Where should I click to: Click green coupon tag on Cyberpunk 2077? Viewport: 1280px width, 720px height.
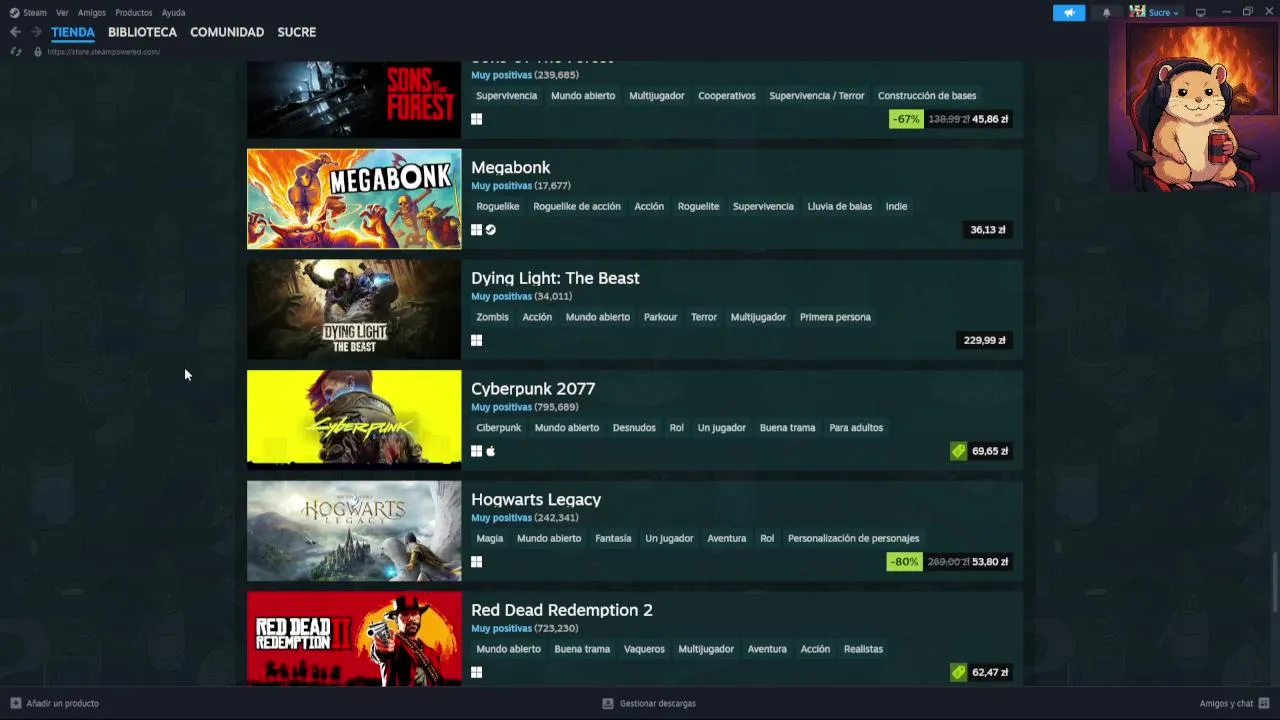(958, 451)
